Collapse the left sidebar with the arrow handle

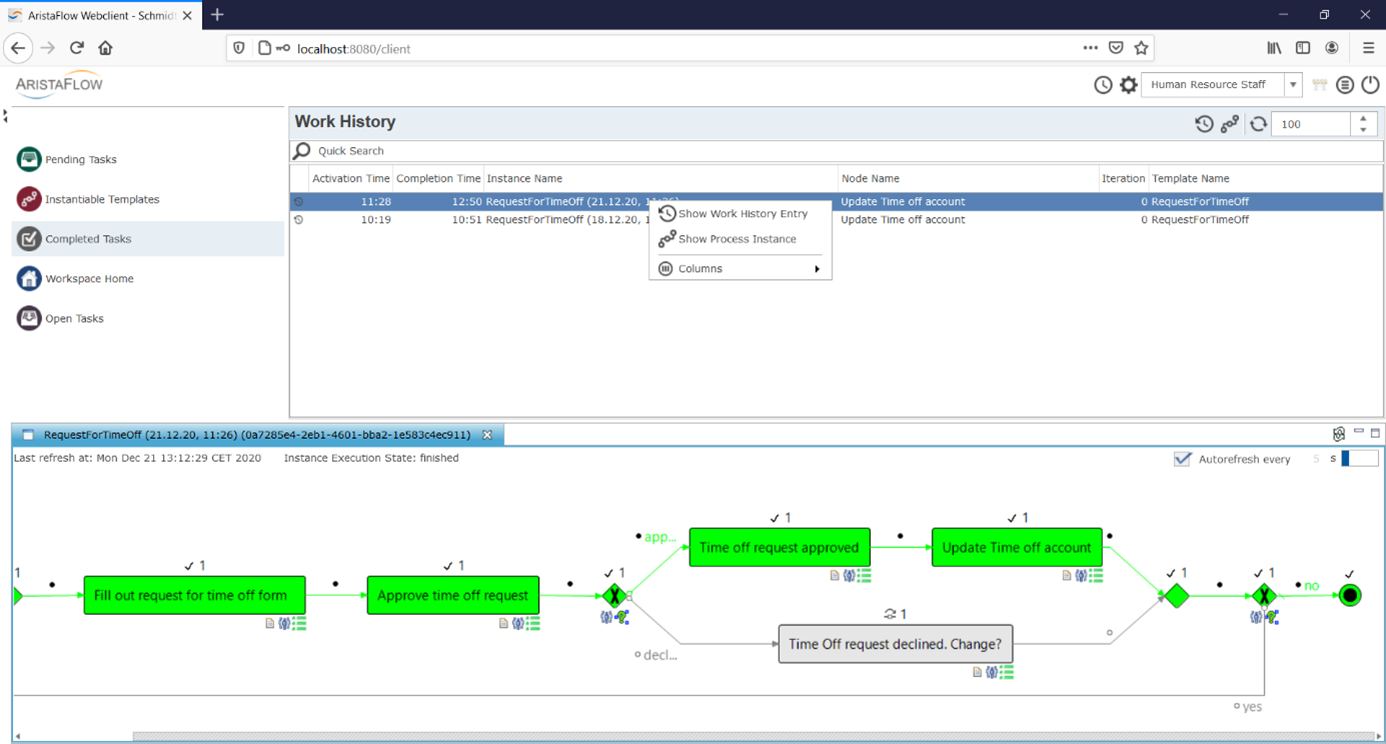(x=5, y=117)
